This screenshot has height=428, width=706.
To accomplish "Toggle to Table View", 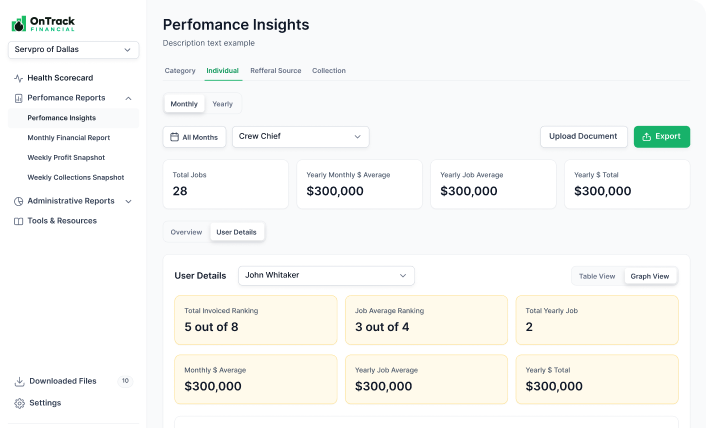I will coord(597,276).
